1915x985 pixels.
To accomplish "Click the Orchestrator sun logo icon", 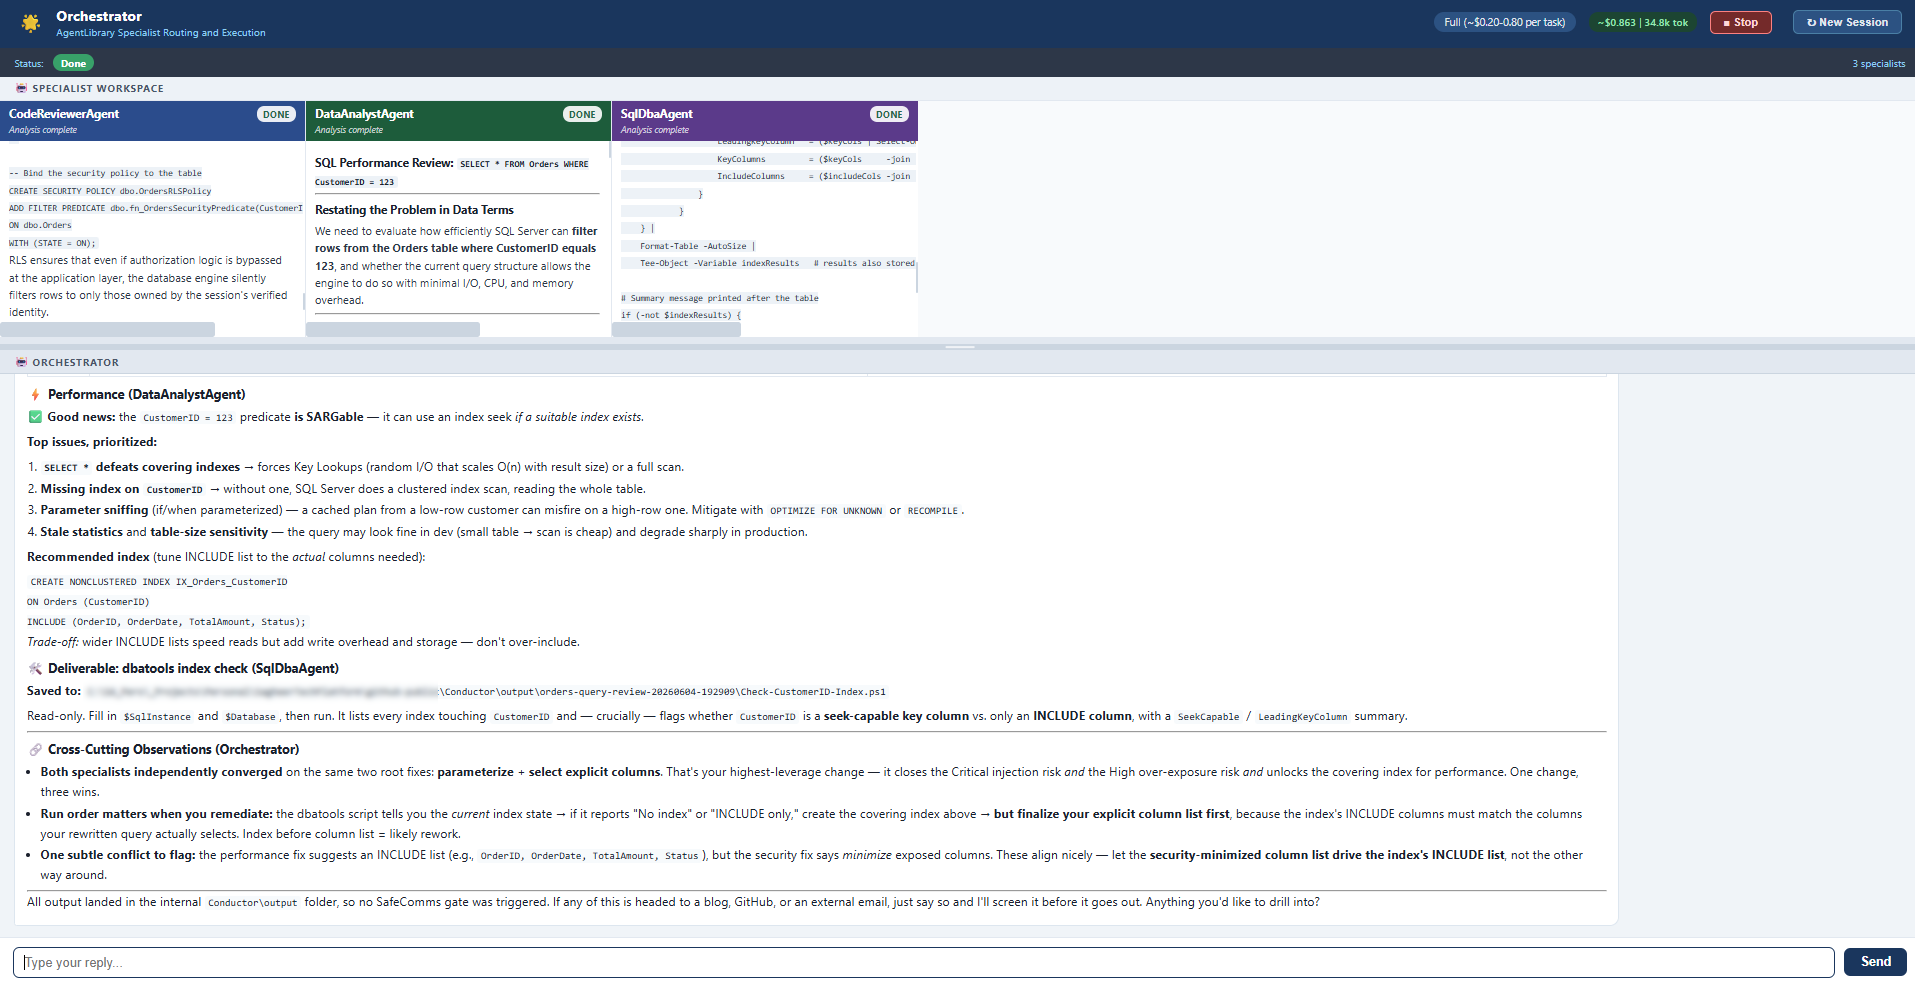I will coord(31,23).
